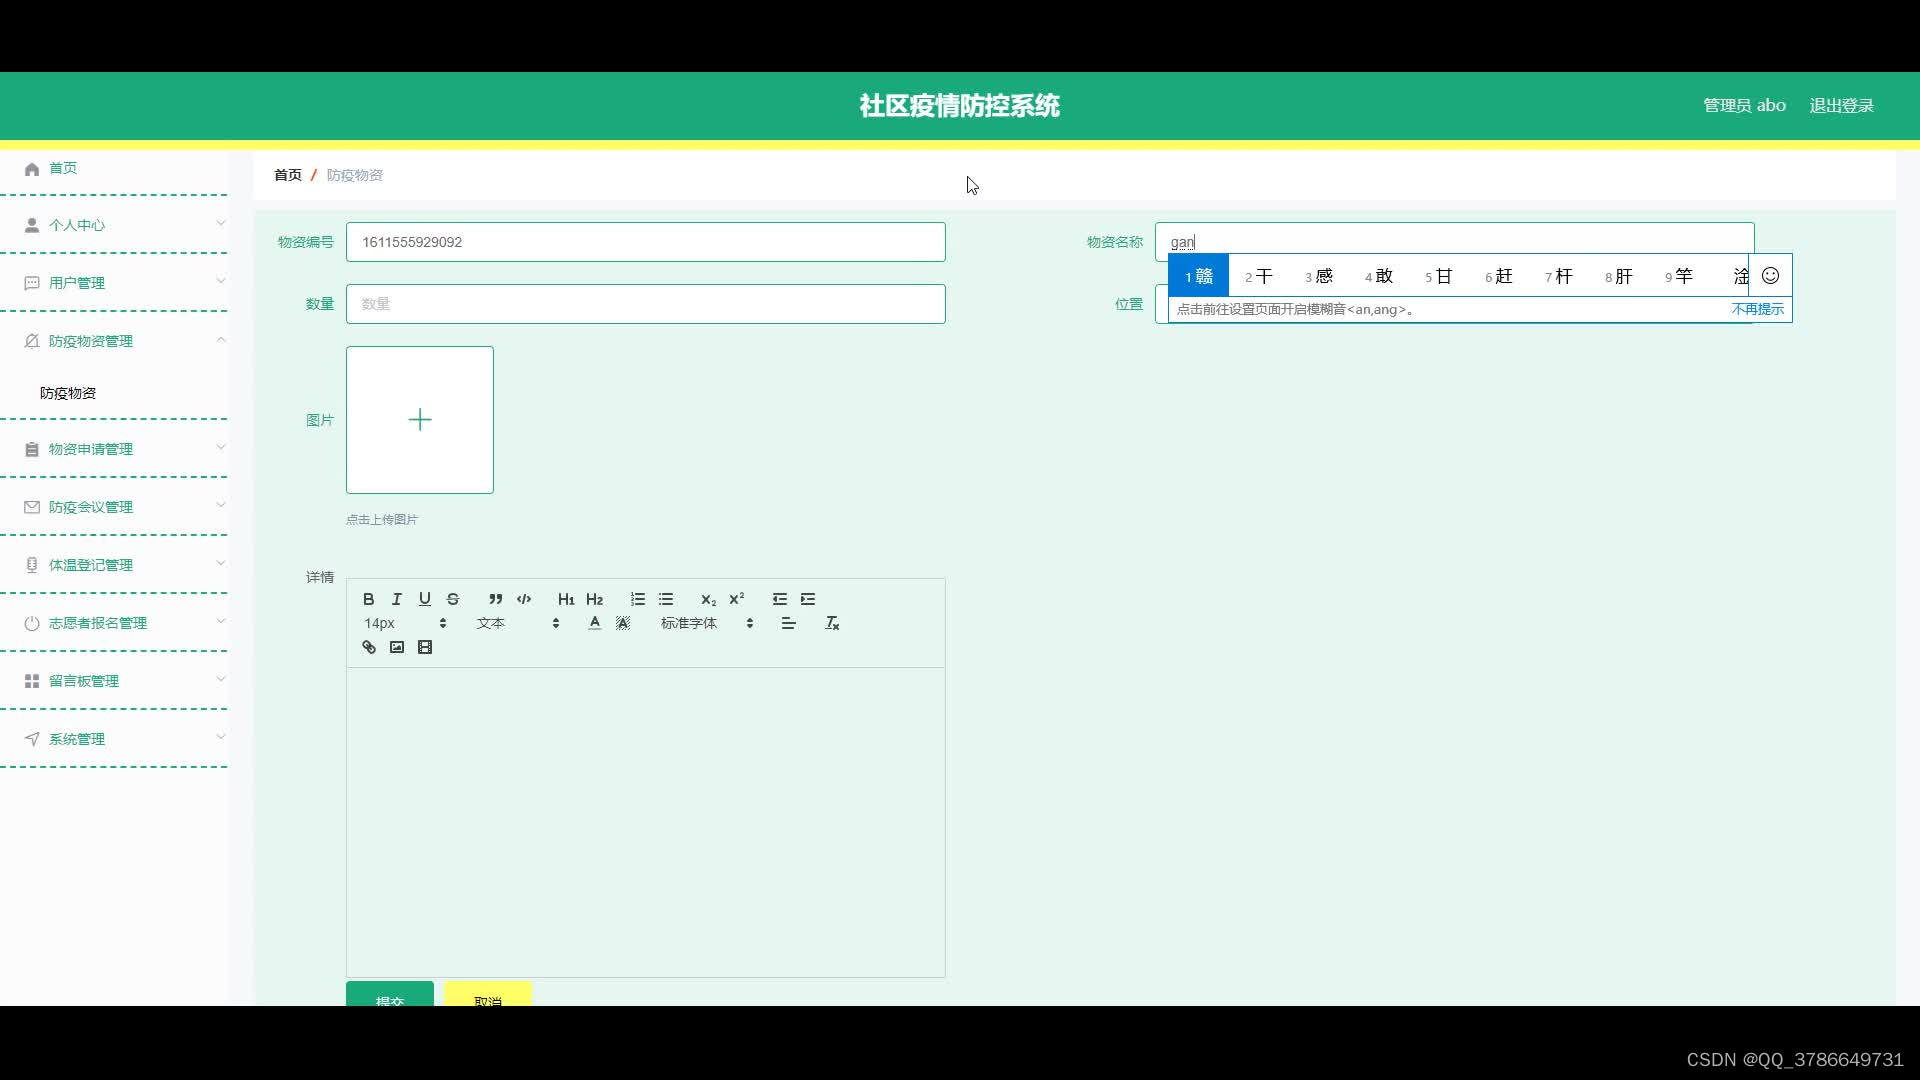
Task: Insert a code block in editor
Action: 523,599
